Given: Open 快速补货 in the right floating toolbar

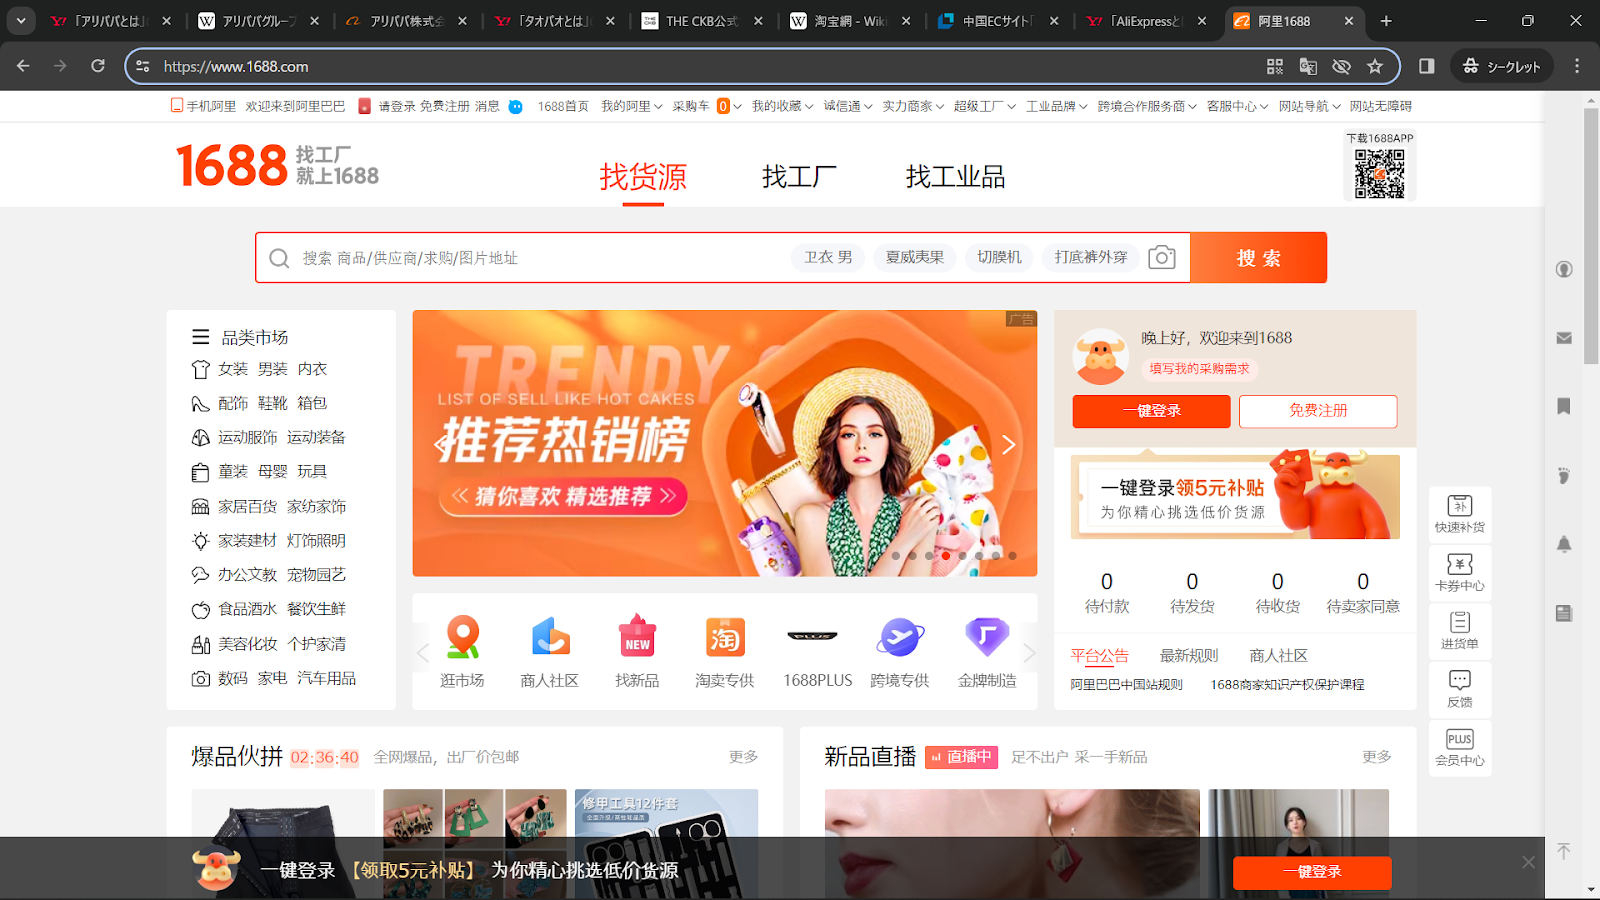Looking at the screenshot, I should [1460, 514].
